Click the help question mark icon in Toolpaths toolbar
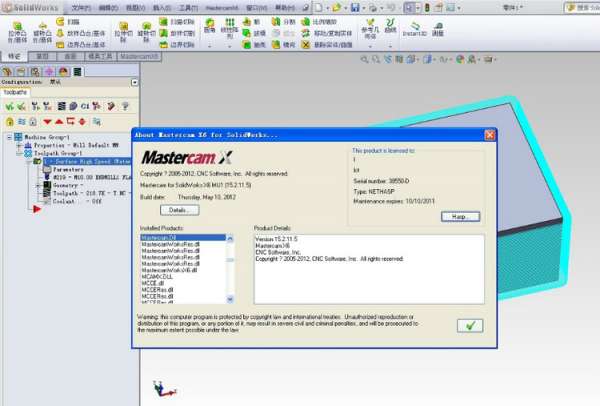The image size is (600, 406). 126,105
